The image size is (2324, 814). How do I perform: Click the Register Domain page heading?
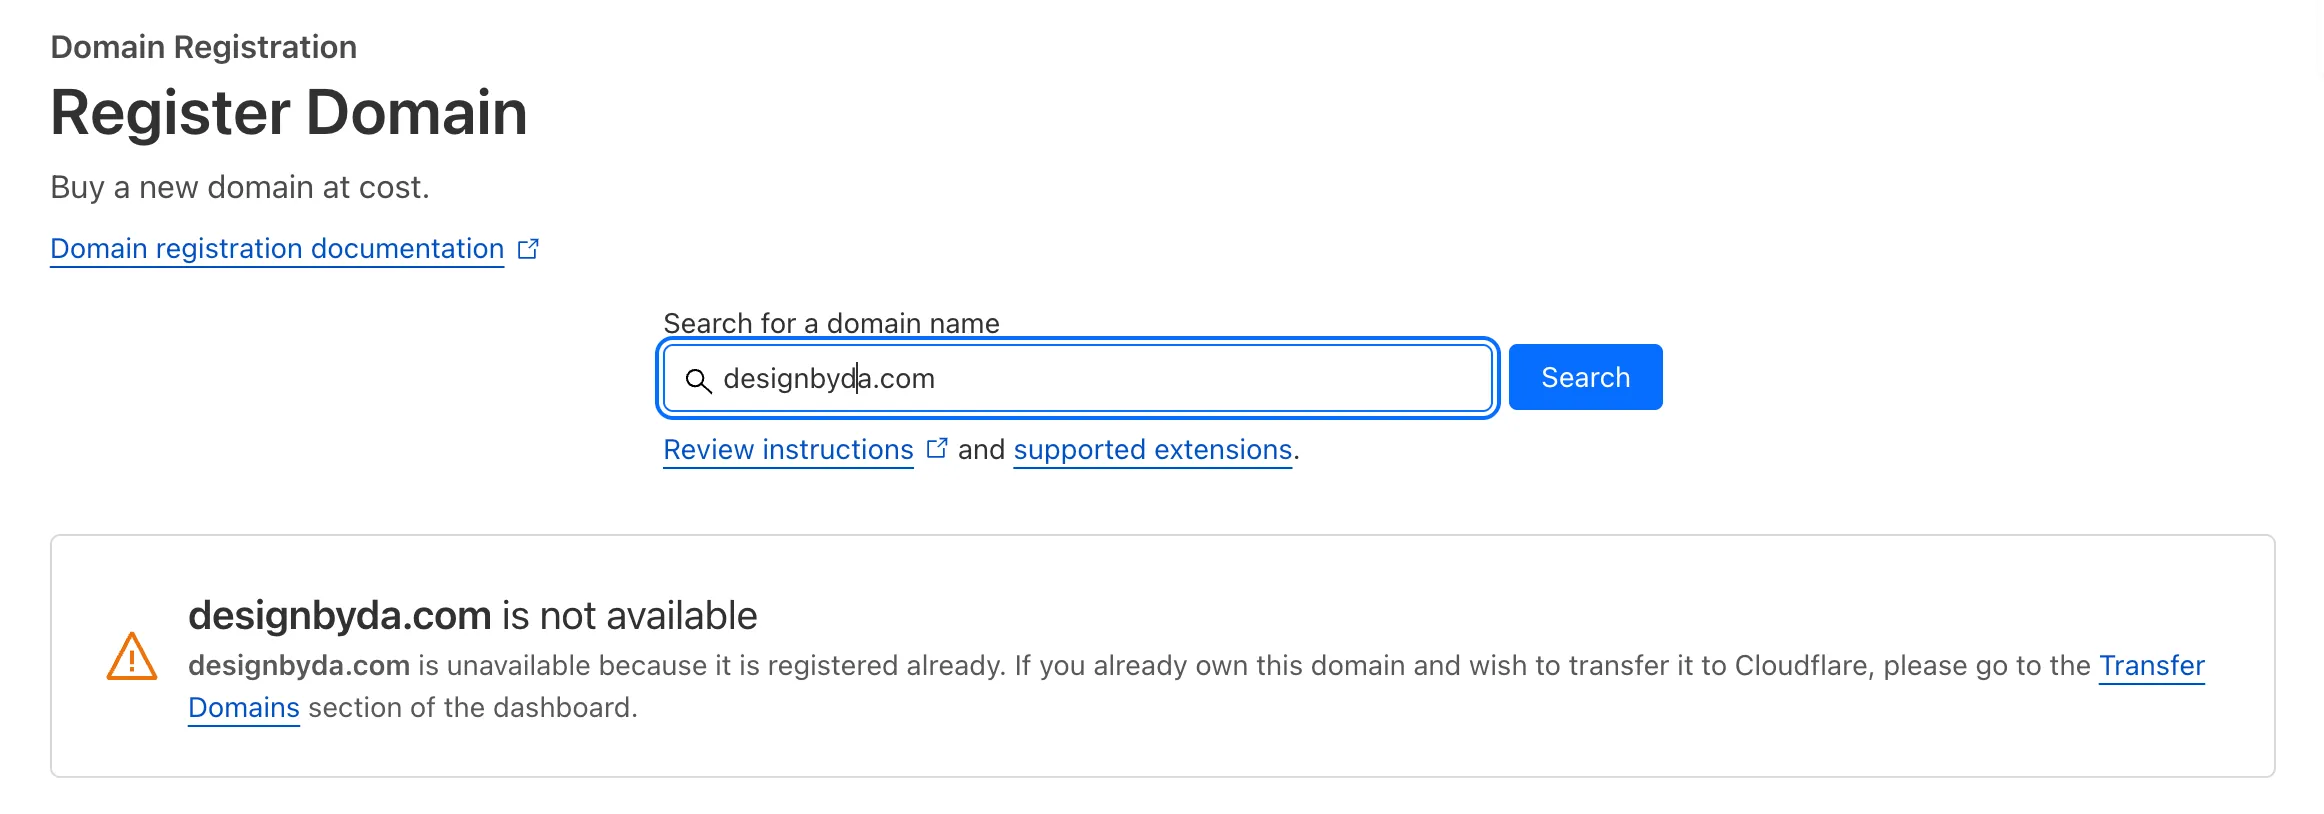click(288, 112)
